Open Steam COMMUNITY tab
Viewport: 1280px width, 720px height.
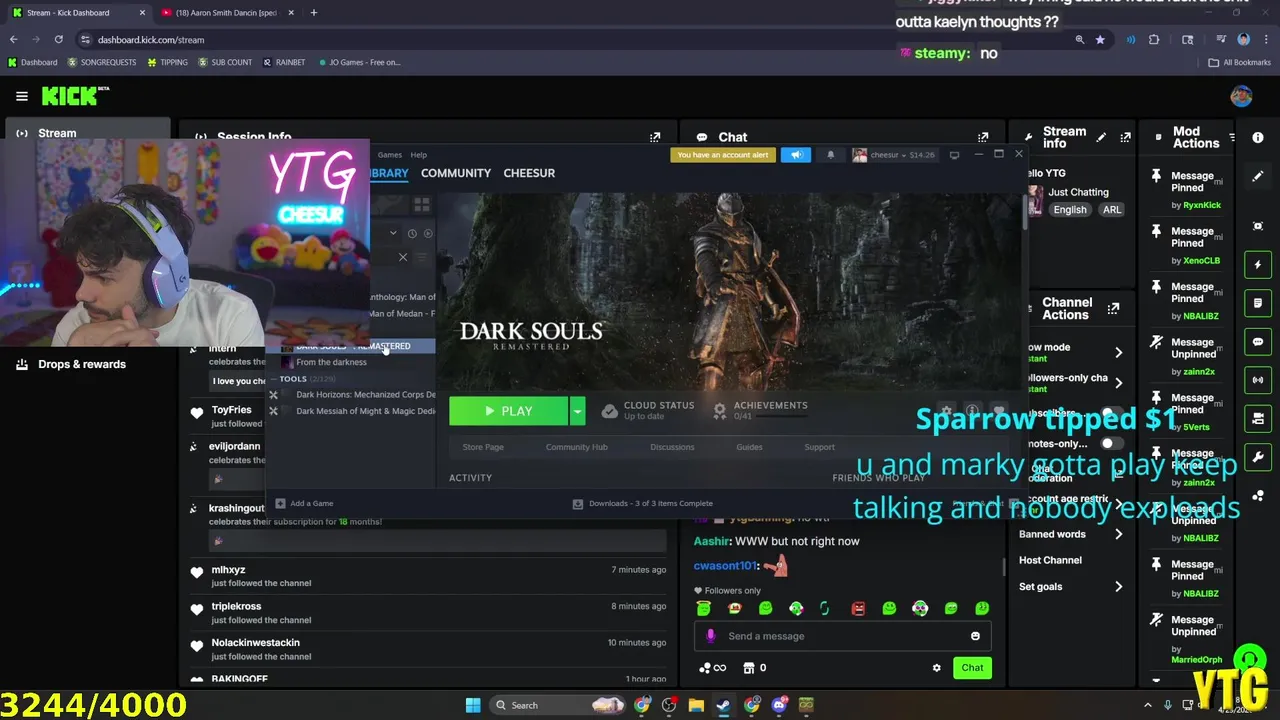click(456, 173)
